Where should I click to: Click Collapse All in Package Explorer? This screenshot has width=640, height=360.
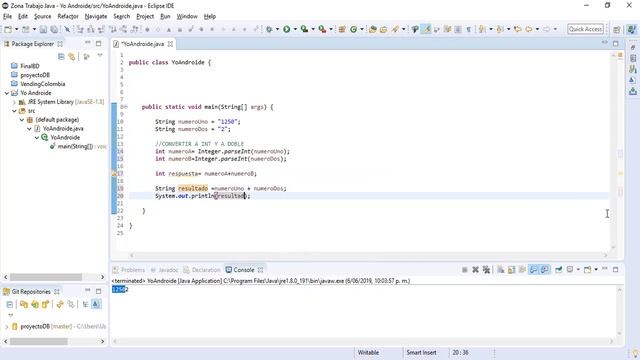pyautogui.click(x=61, y=57)
